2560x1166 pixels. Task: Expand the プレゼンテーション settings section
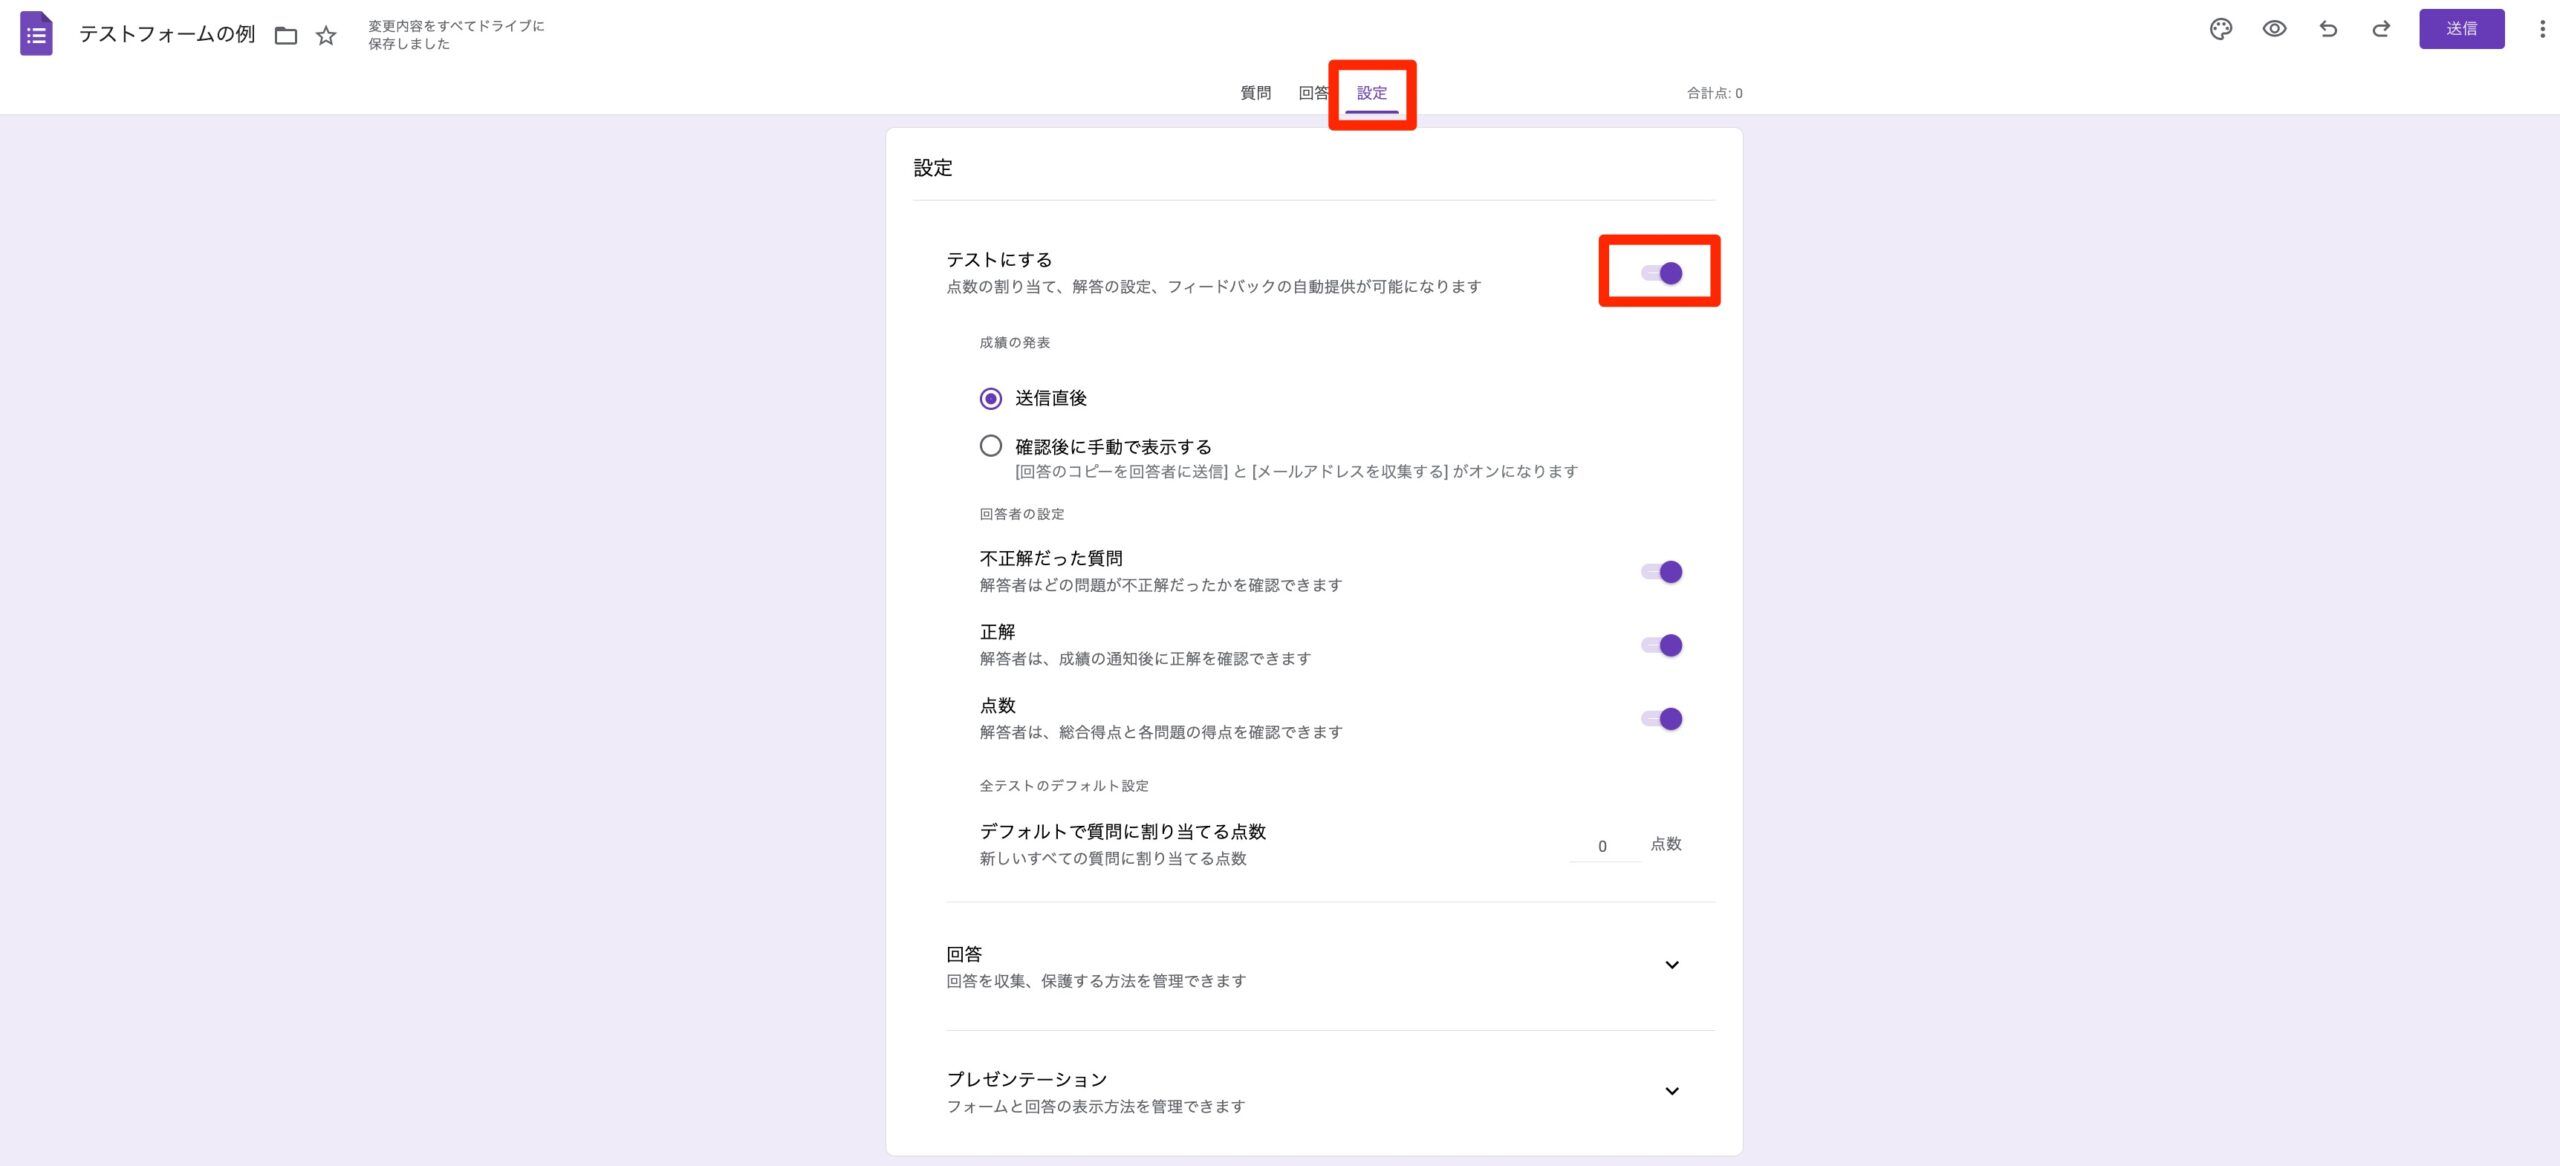[1671, 1090]
